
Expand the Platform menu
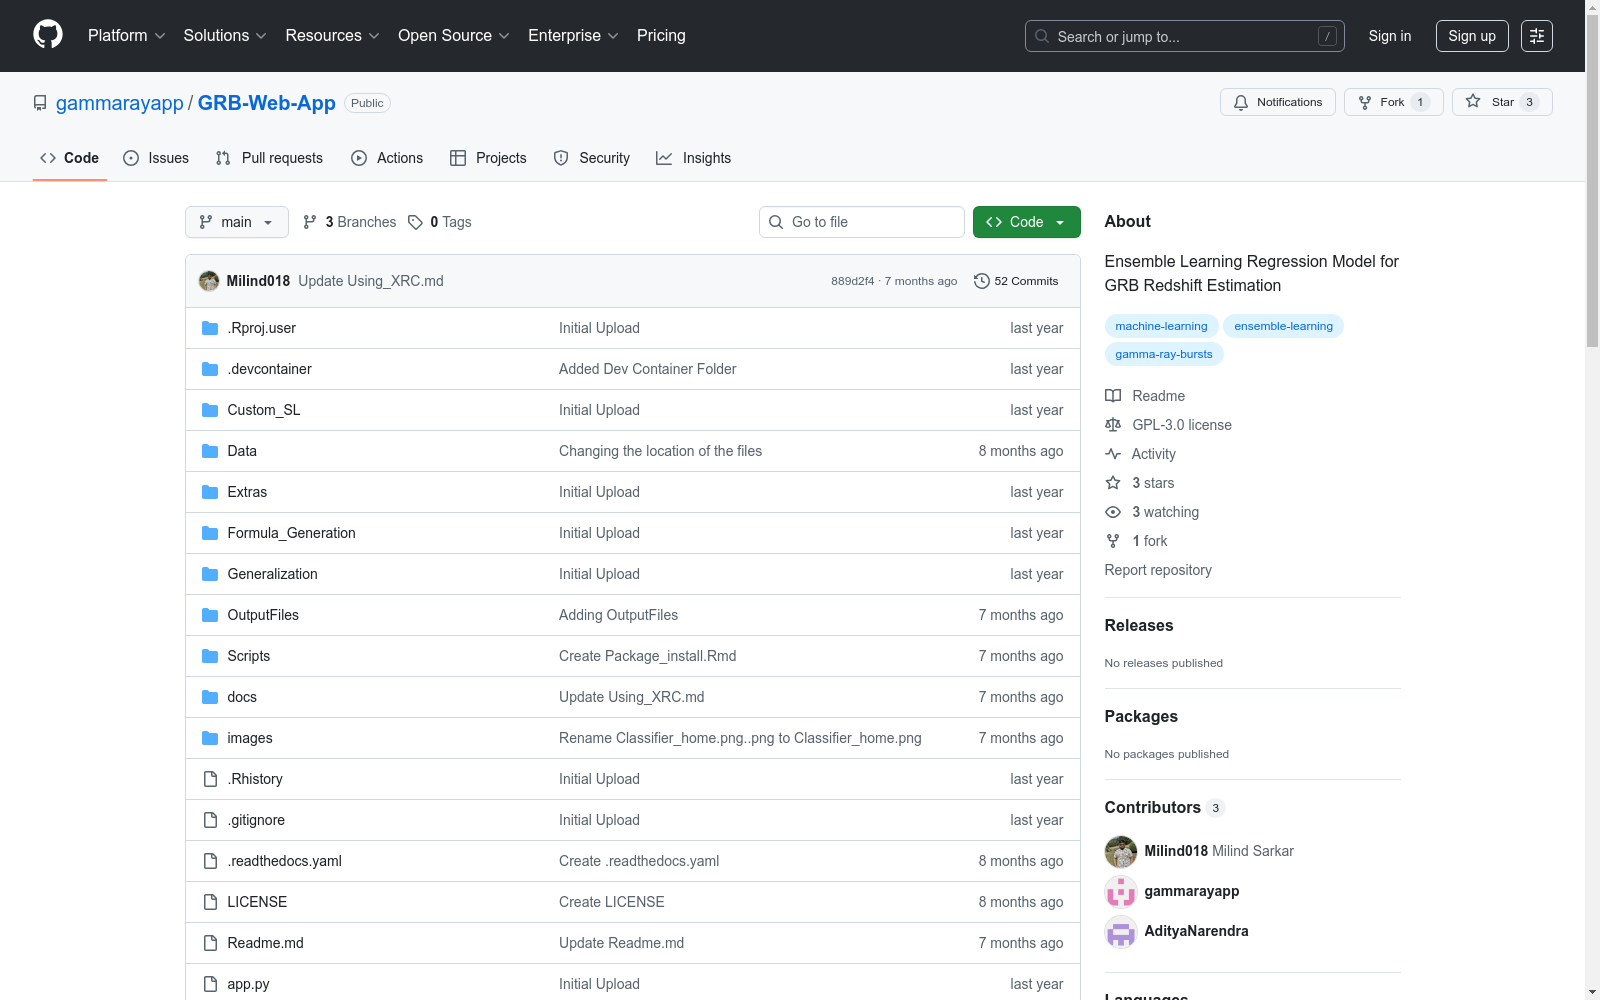pos(127,36)
